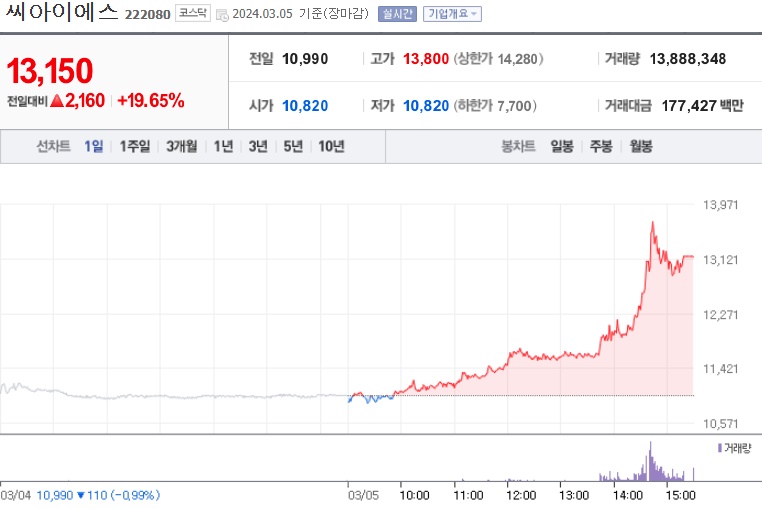
Task: Click the tallest volume bar
Action: (x=650, y=461)
